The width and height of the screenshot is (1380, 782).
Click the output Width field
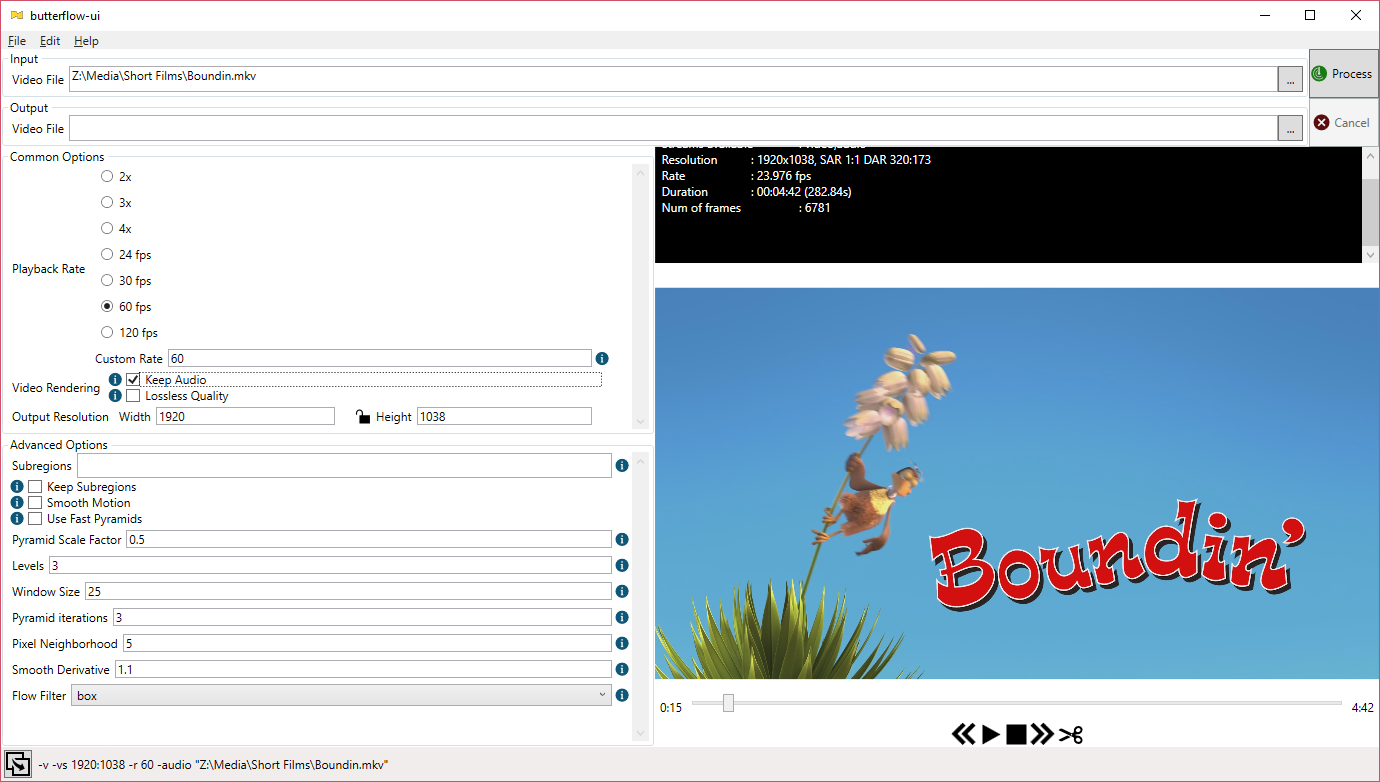(245, 416)
